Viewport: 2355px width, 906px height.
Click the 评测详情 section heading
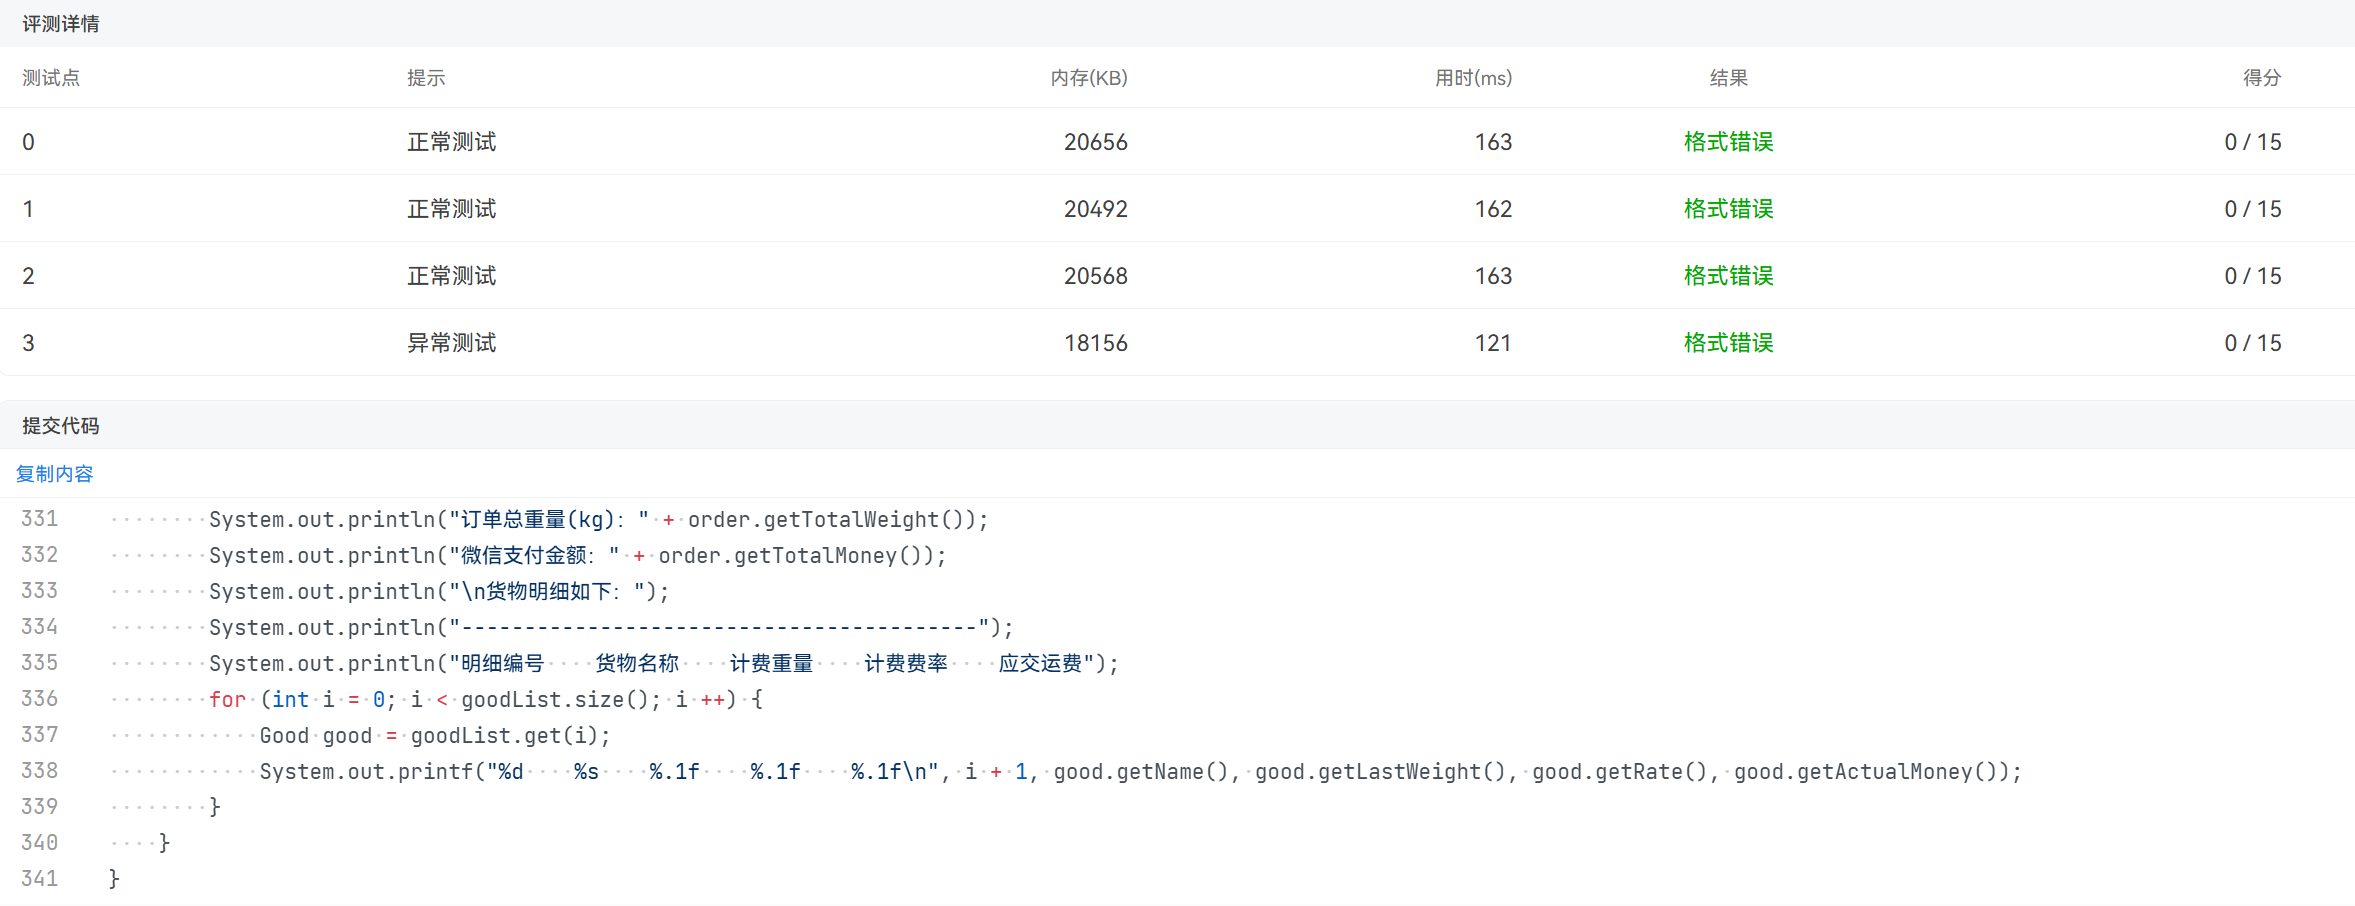click(61, 24)
